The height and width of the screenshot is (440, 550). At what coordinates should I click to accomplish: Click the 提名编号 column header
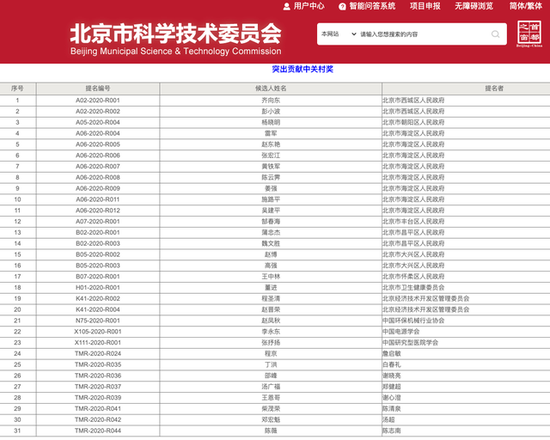click(98, 88)
